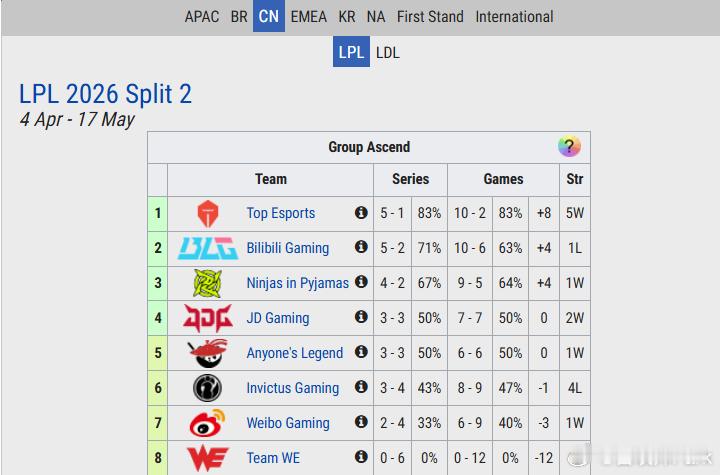The image size is (720, 475).
Task: Go to Weibo Gaming team page
Action: point(288,423)
